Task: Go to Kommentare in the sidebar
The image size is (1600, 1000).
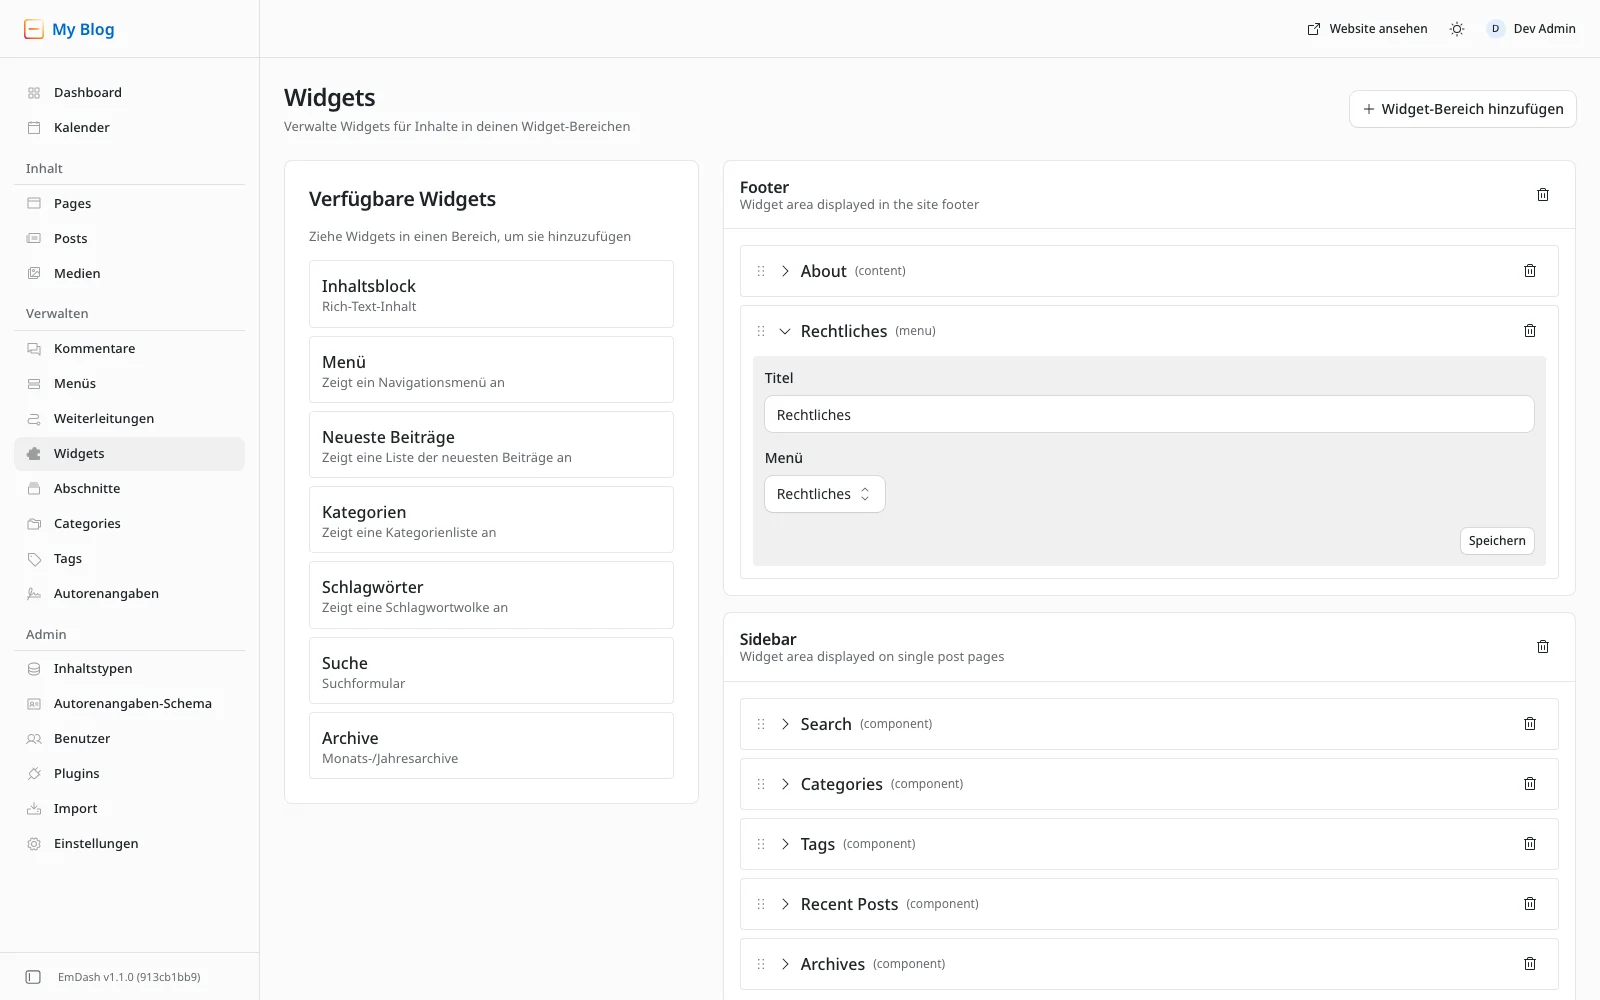Action: [130, 349]
